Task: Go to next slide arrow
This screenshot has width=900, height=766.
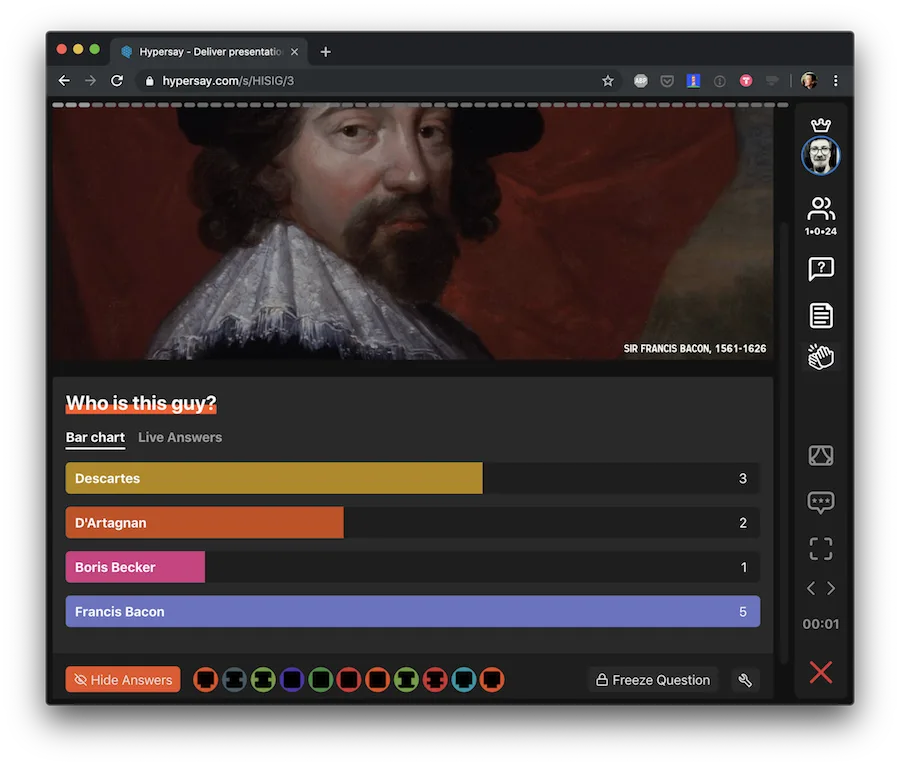Action: coord(831,588)
